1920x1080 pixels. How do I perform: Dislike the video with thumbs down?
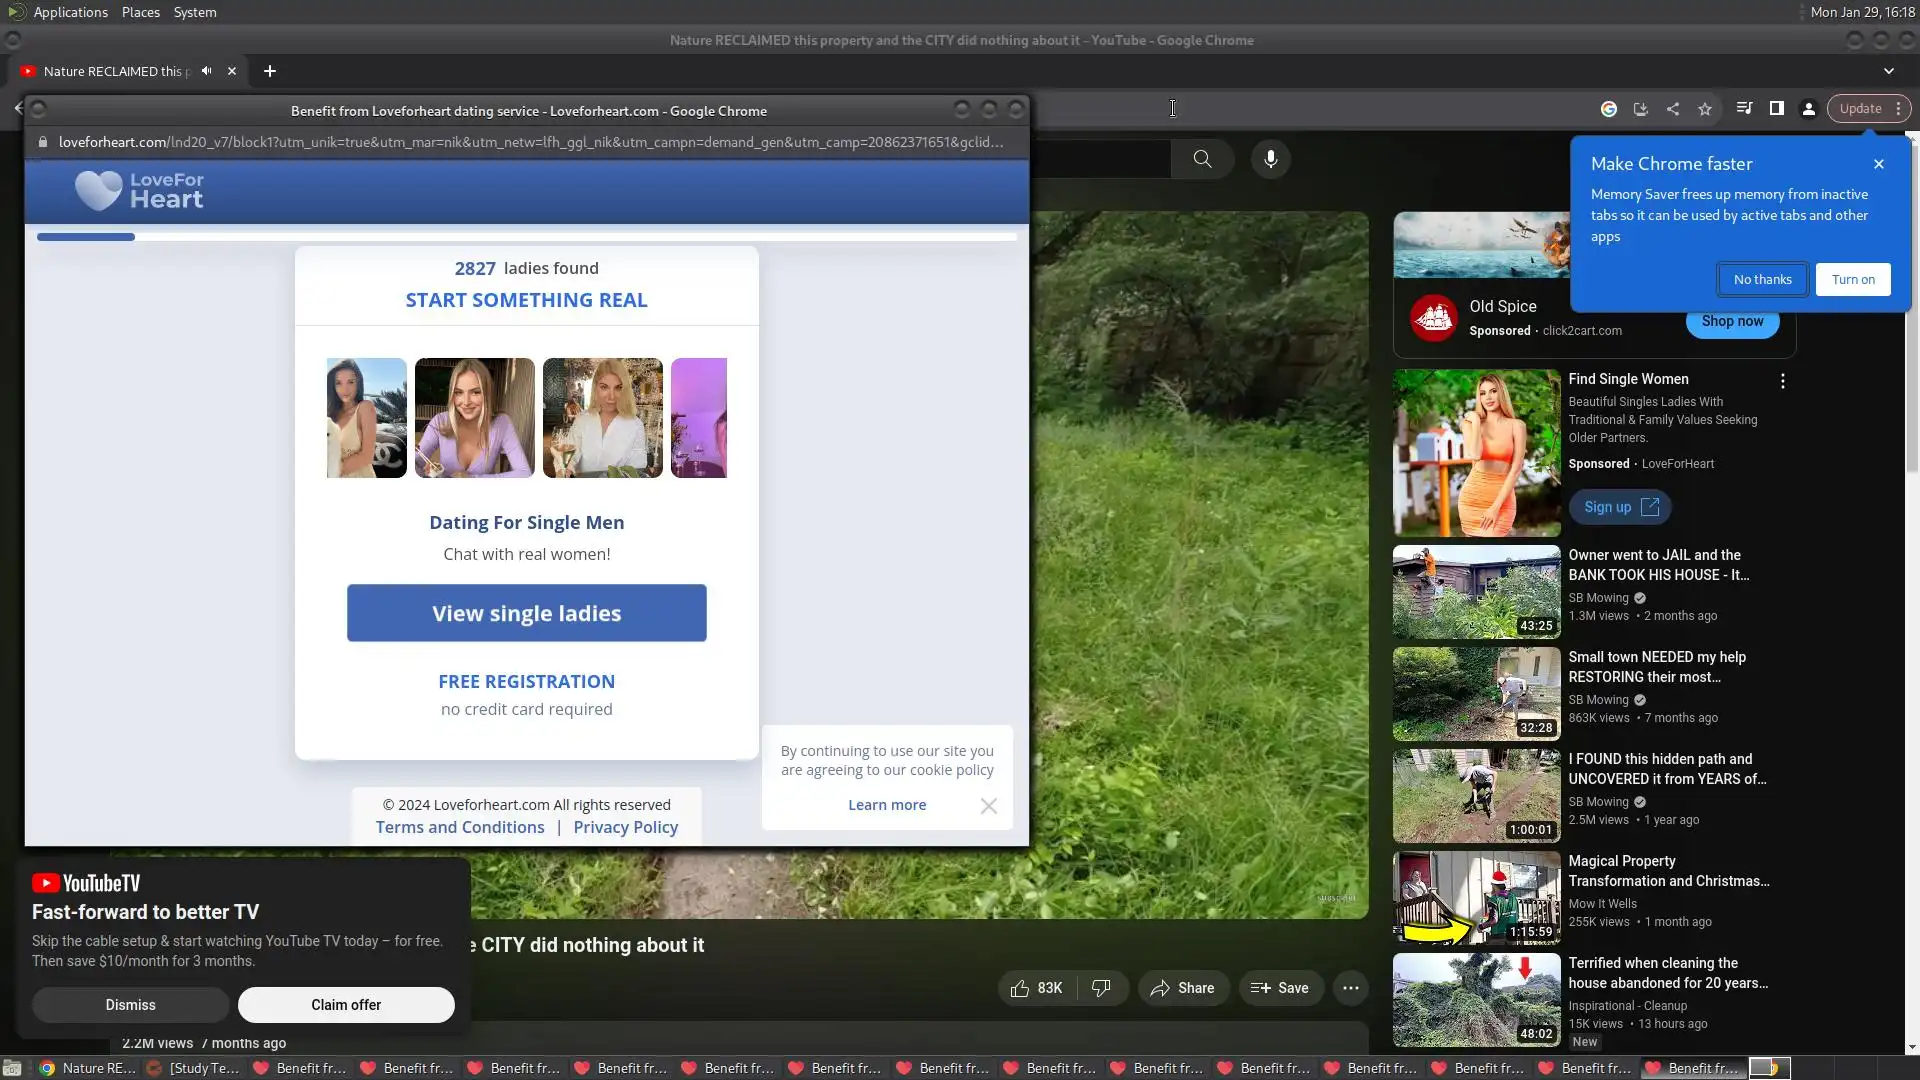(x=1101, y=988)
